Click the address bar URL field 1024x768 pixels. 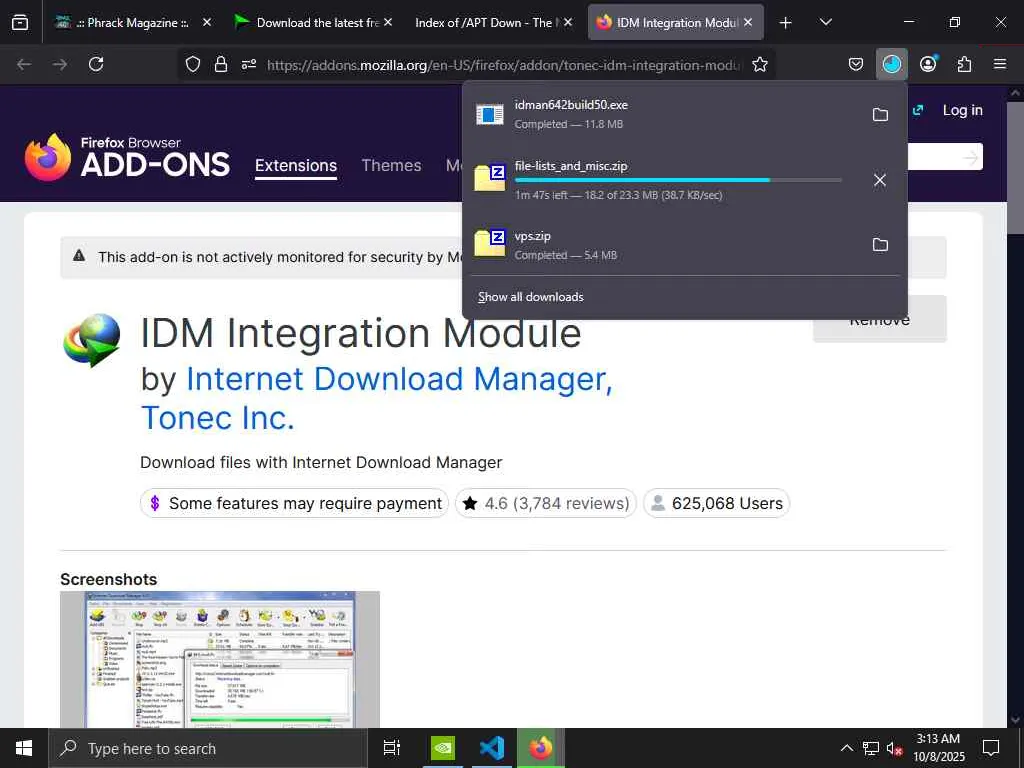tap(504, 65)
